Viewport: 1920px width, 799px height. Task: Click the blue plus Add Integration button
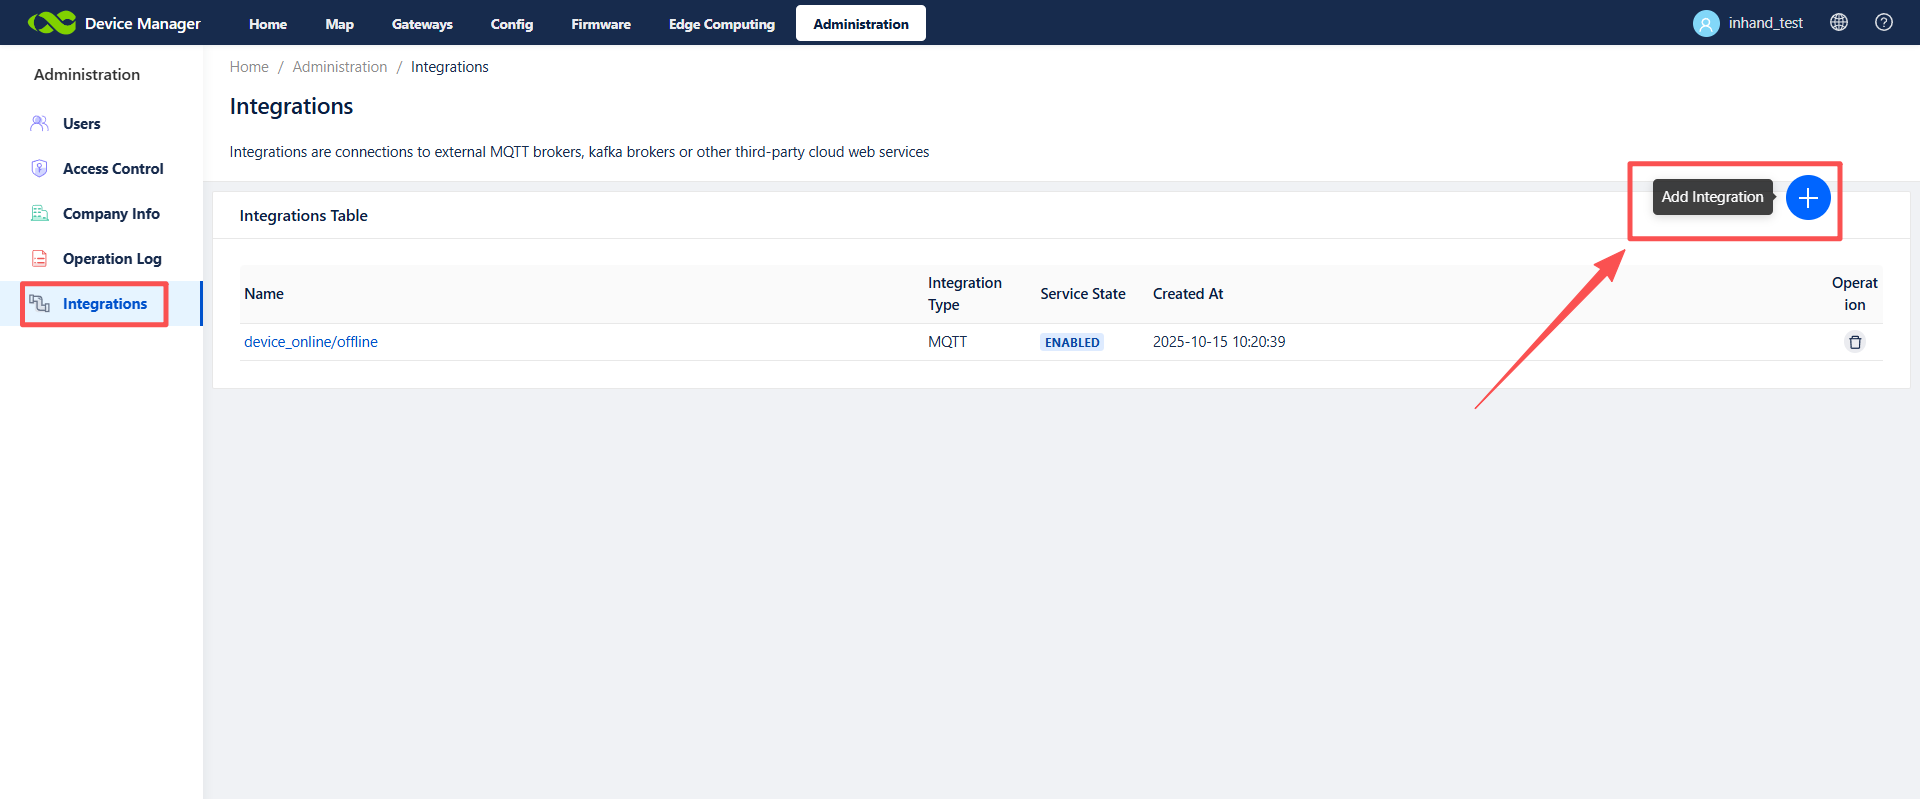click(1807, 198)
